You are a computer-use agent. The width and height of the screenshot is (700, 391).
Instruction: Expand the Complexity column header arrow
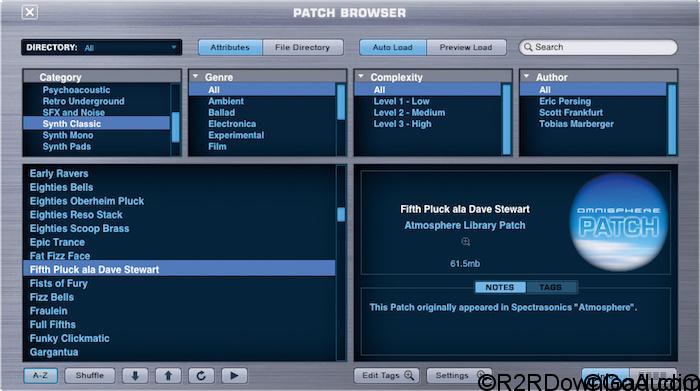361,77
